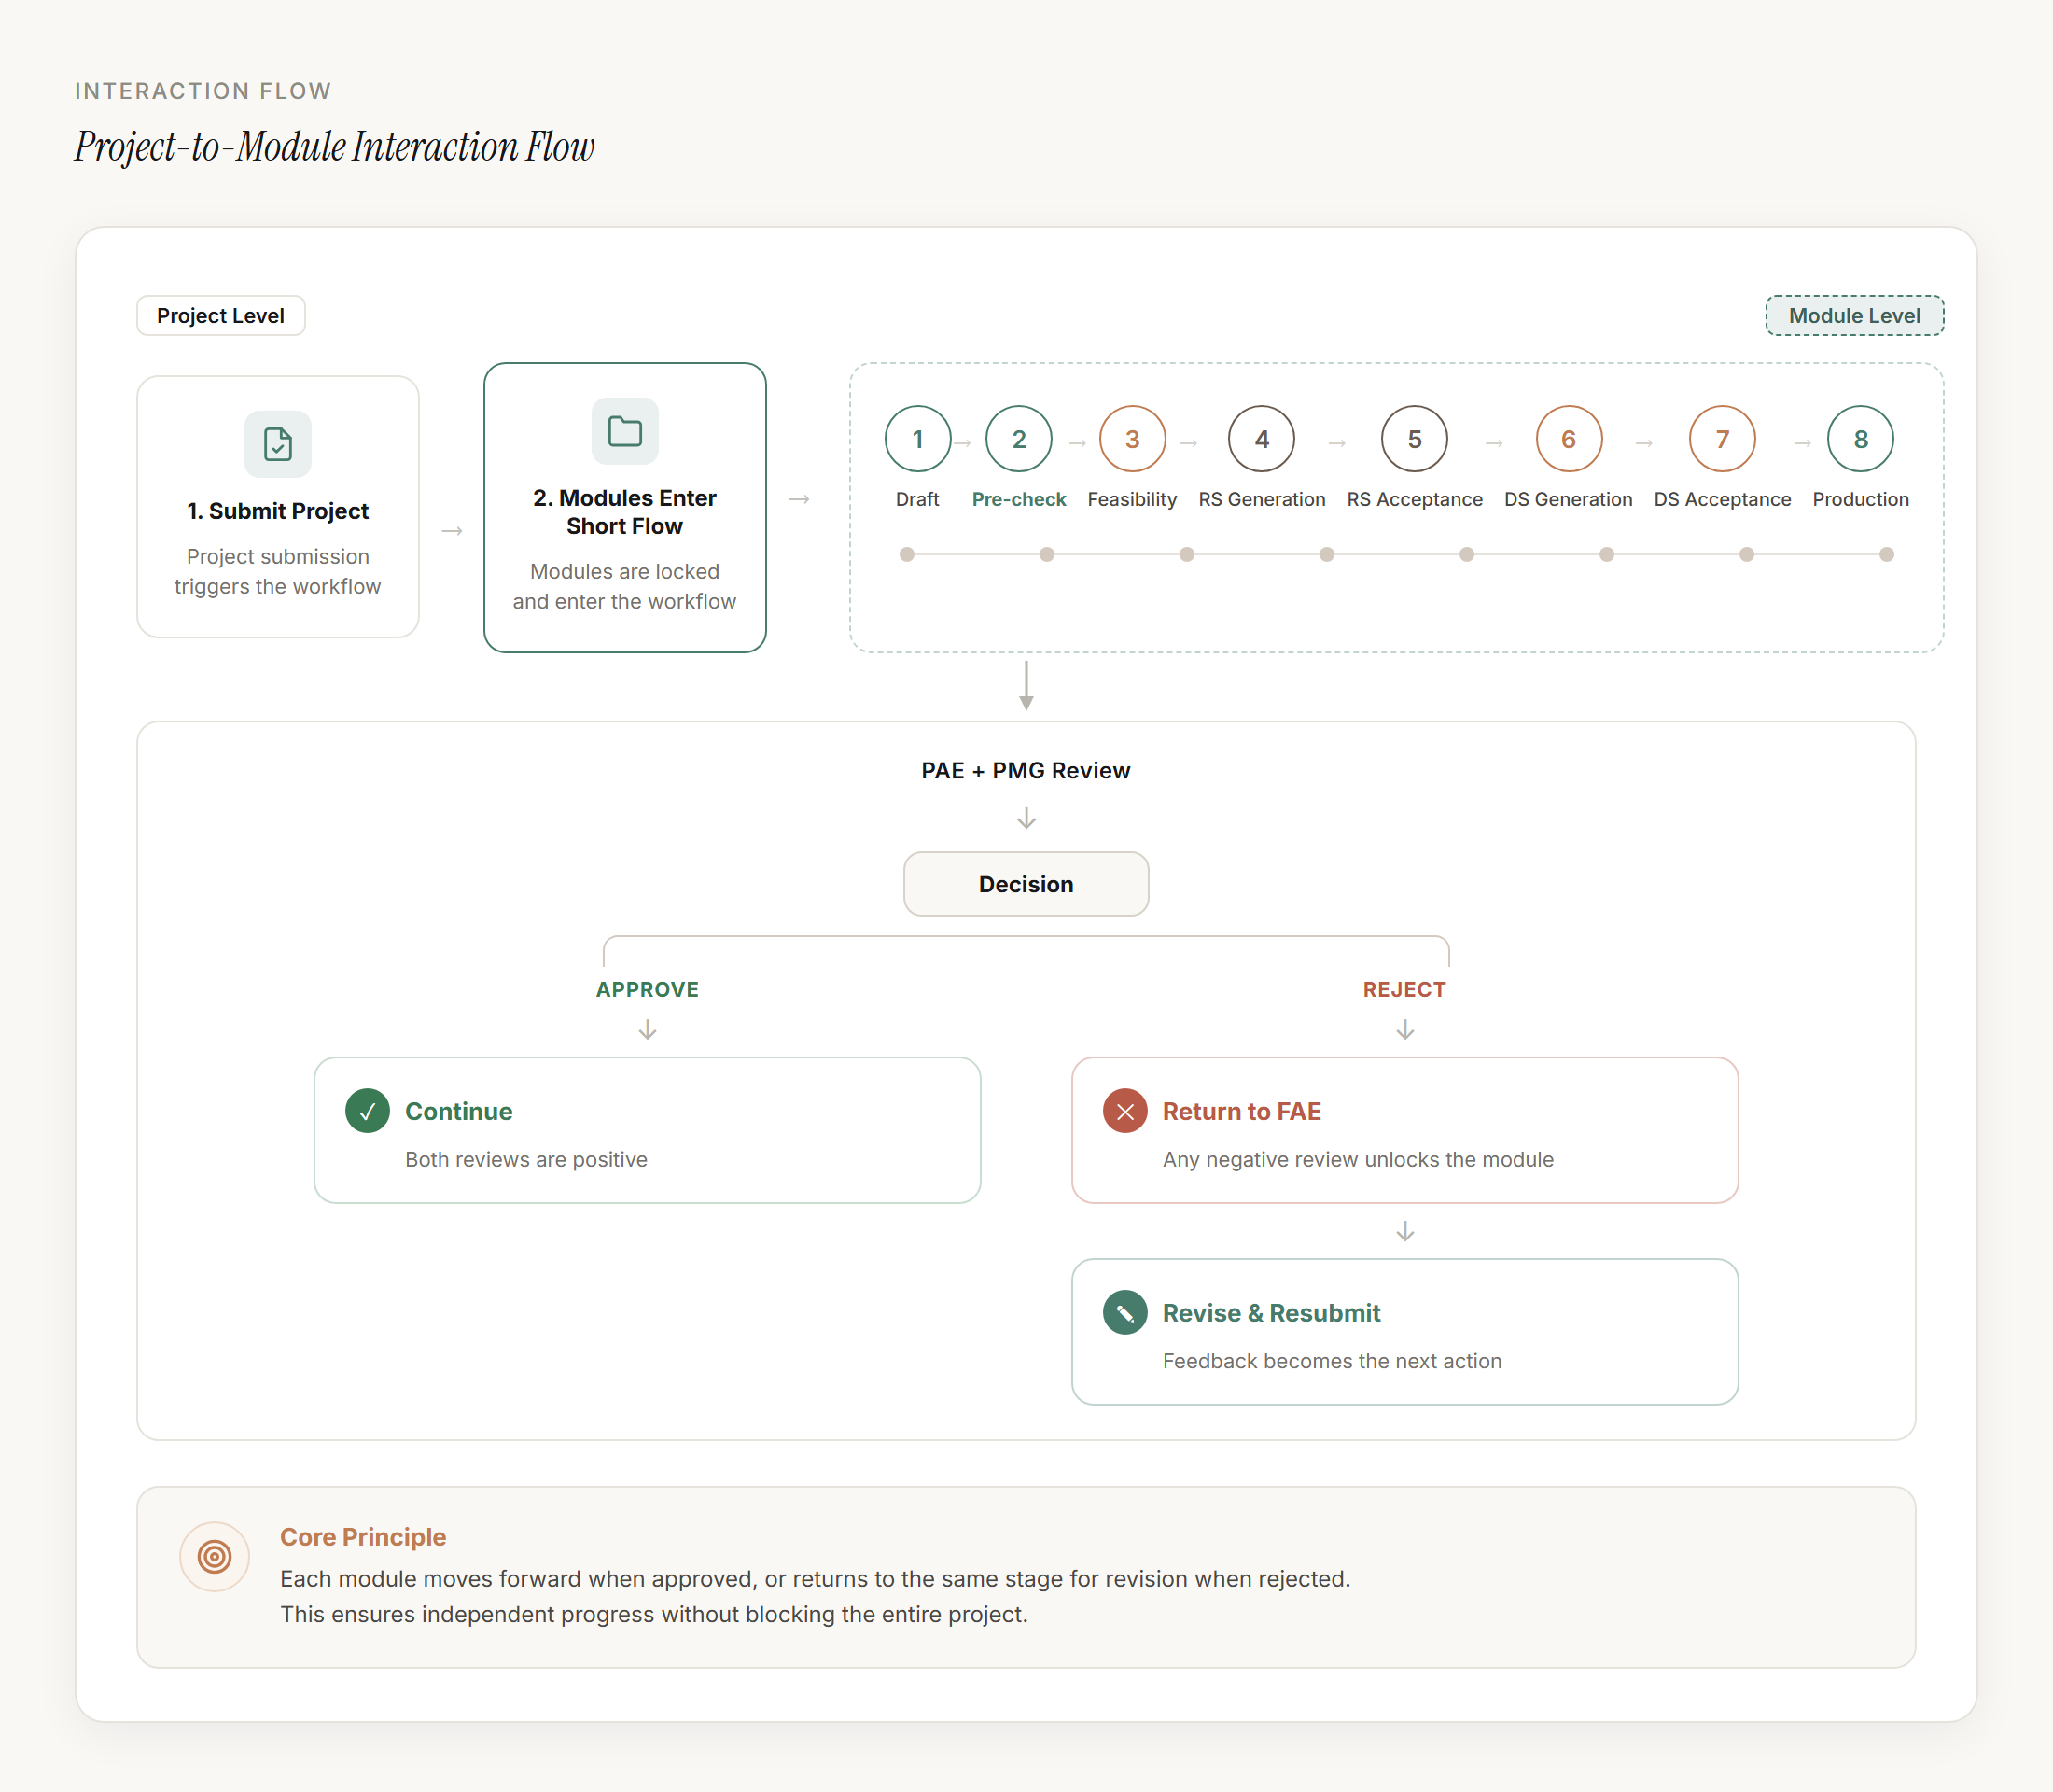
Task: Select step 2 Pre-check circle
Action: click(x=1018, y=439)
